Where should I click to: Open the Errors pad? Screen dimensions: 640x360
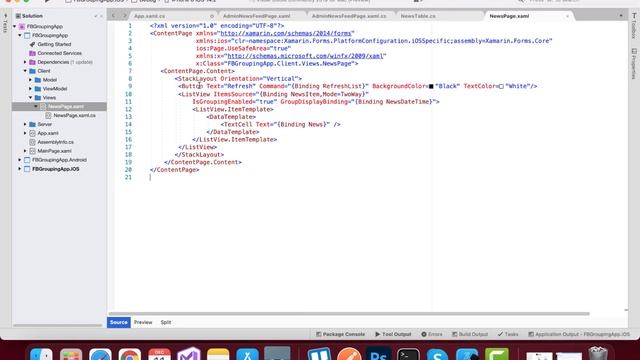[432, 334]
